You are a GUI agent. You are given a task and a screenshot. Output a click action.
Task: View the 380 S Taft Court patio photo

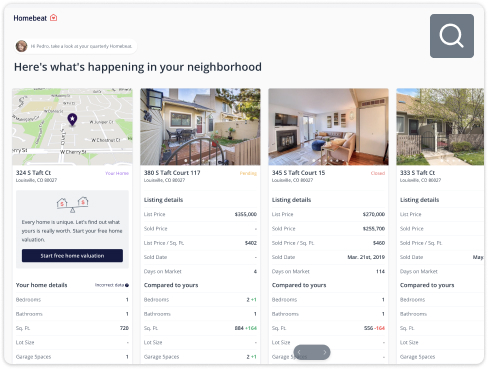click(x=200, y=127)
